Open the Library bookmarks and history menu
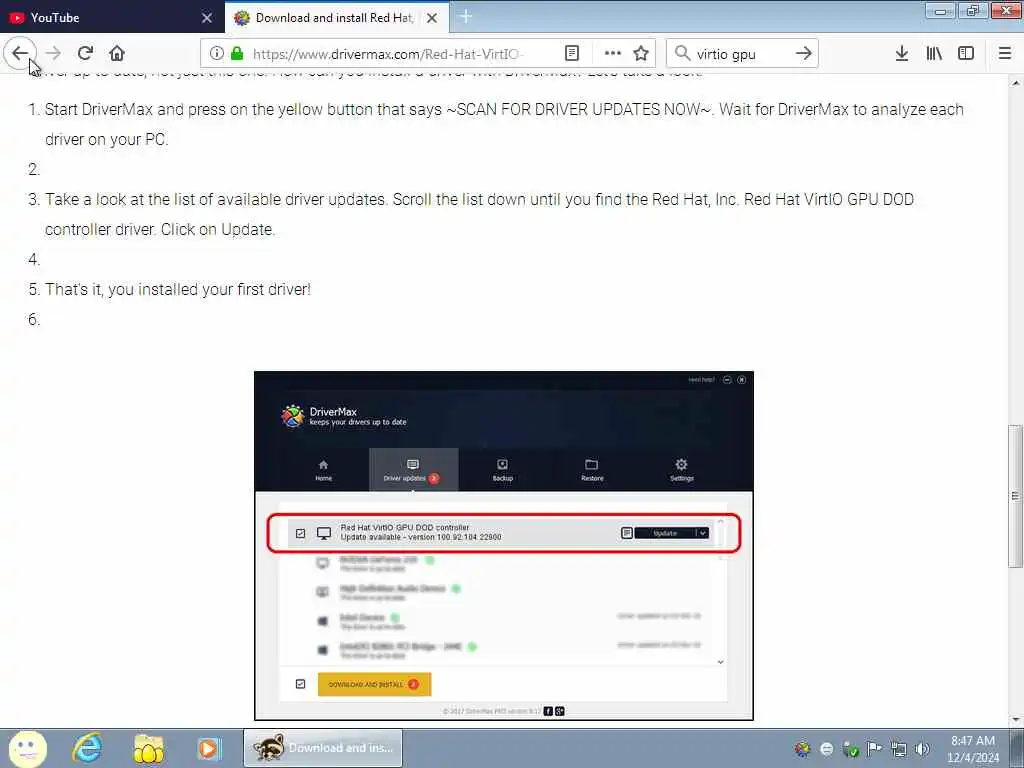This screenshot has height=768, width=1024. pos(934,54)
